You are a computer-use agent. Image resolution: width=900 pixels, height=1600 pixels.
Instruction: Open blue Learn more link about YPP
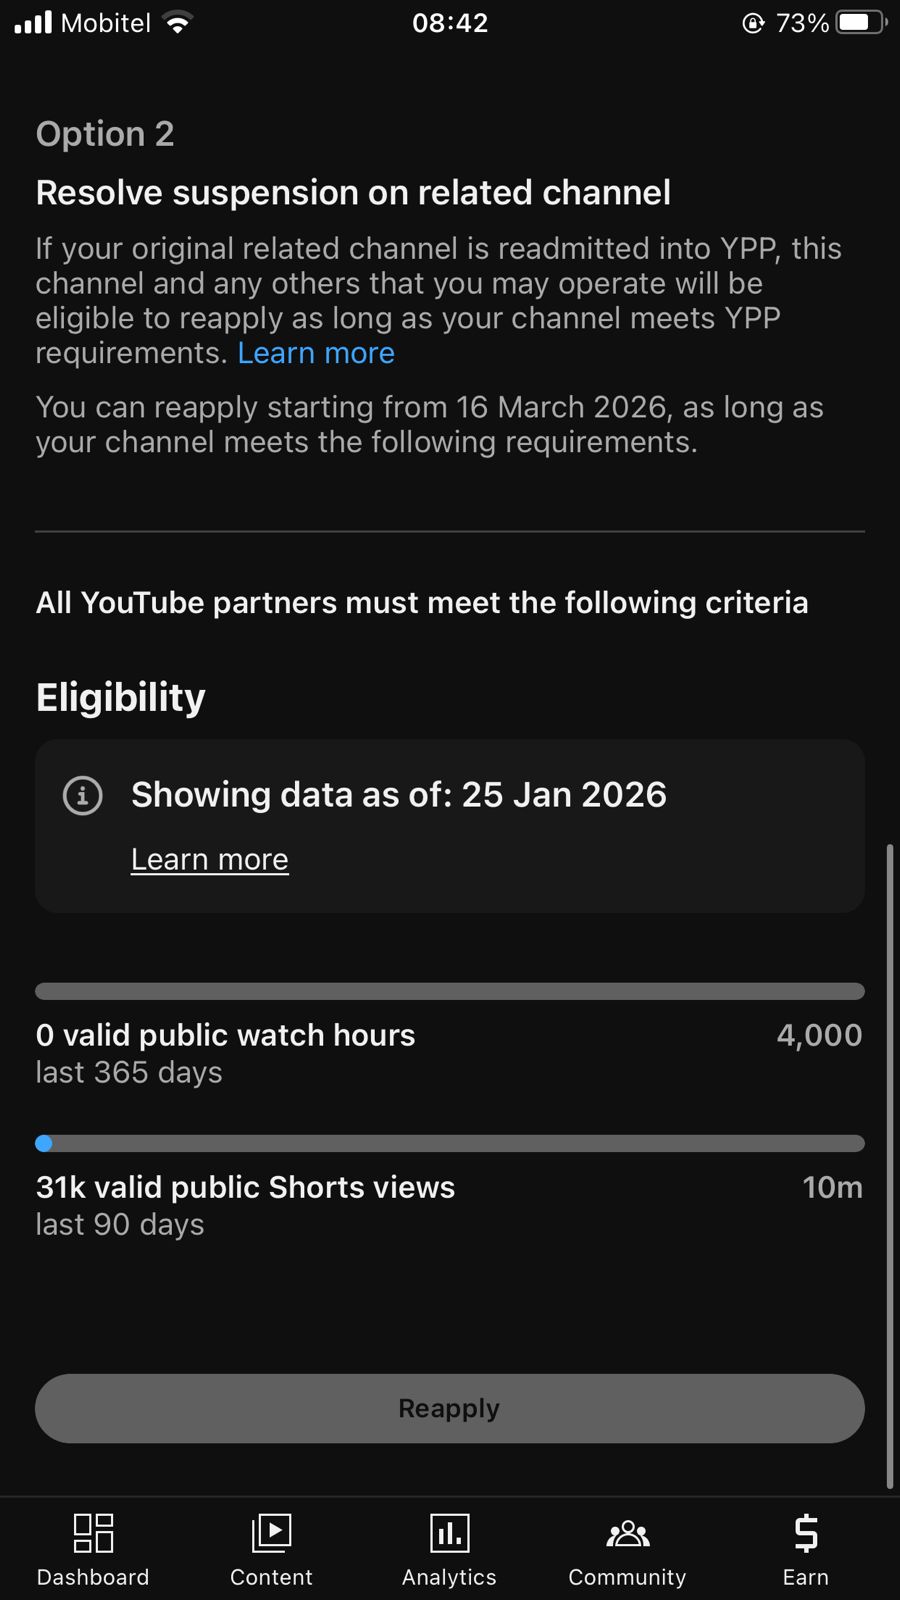pos(316,353)
